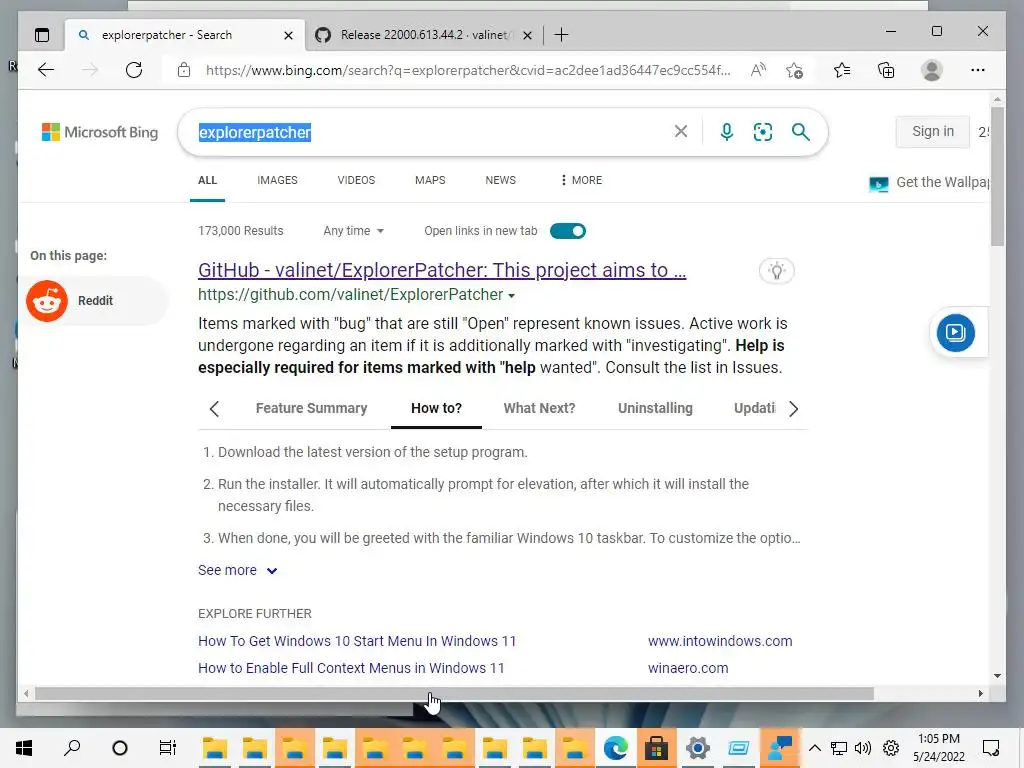Open the taskbar clock showing 1:05 PM
1024x768 pixels.
pyautogui.click(x=938, y=748)
